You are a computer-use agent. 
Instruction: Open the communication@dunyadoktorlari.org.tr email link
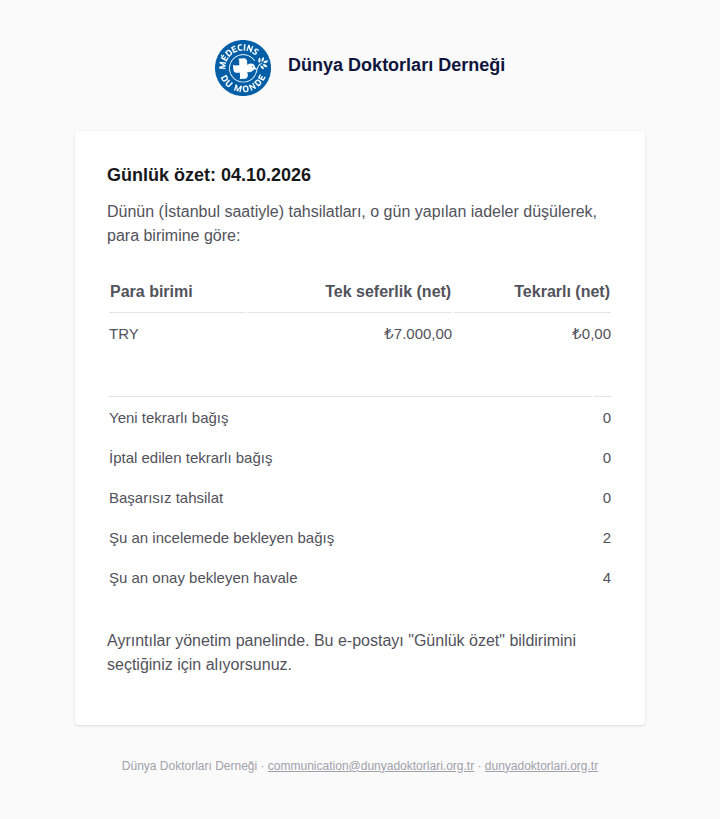(x=371, y=766)
